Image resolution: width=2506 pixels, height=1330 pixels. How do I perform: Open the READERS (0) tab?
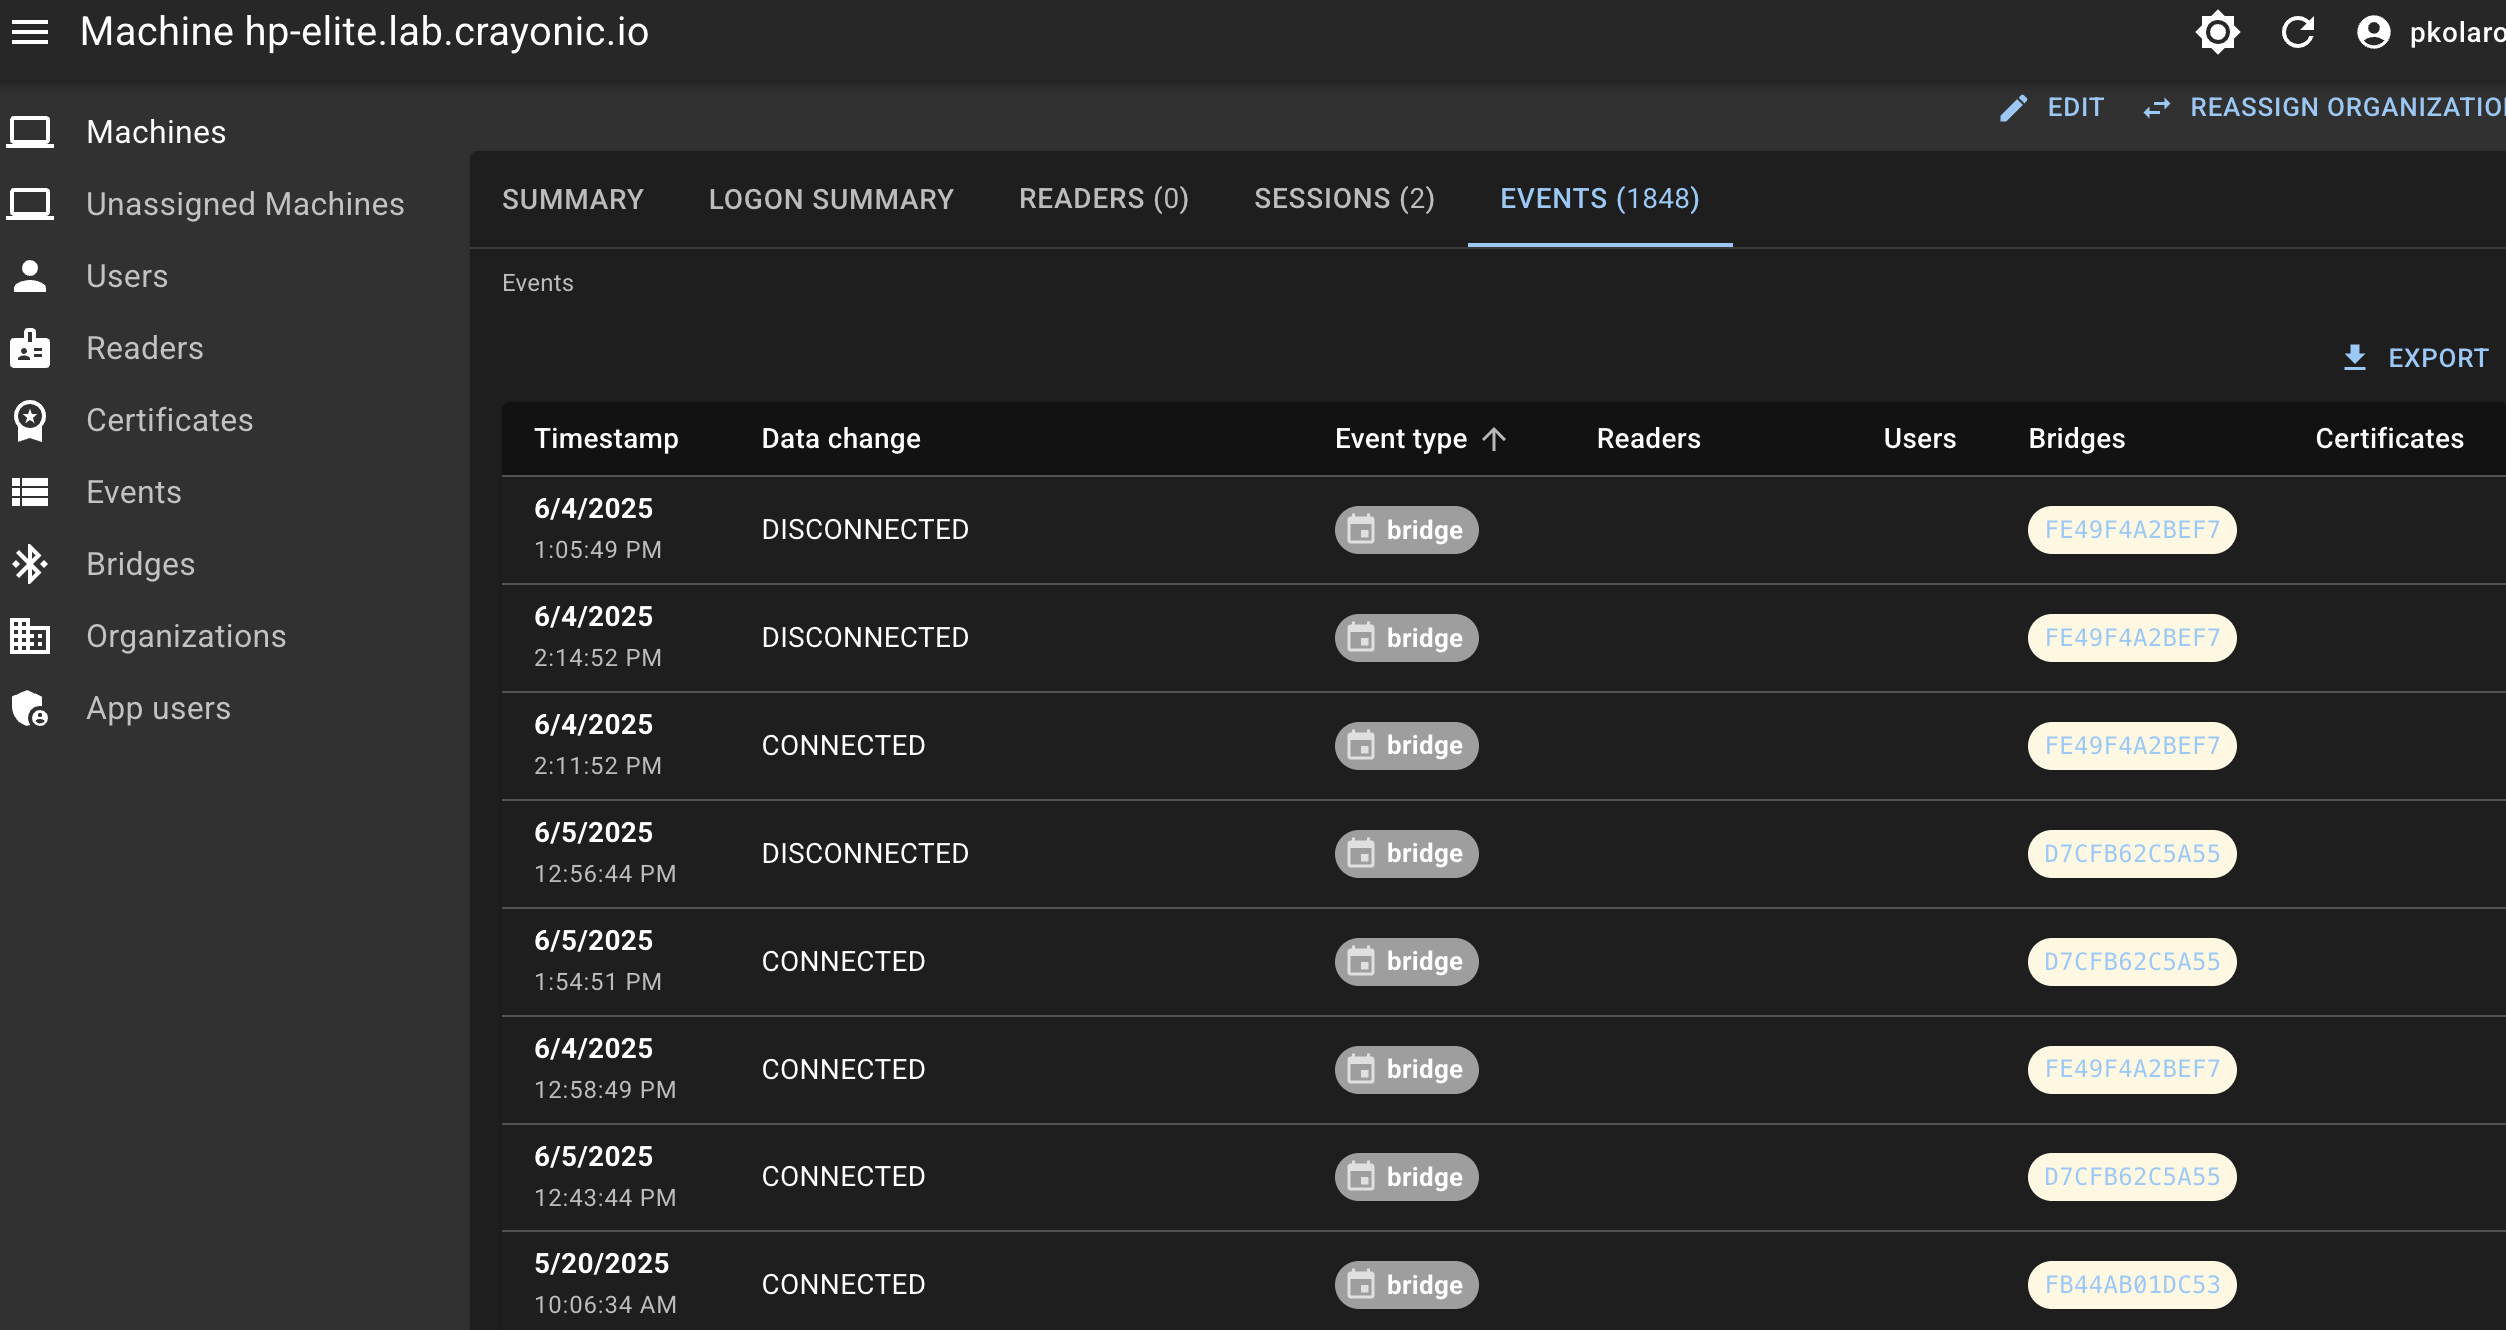point(1104,199)
